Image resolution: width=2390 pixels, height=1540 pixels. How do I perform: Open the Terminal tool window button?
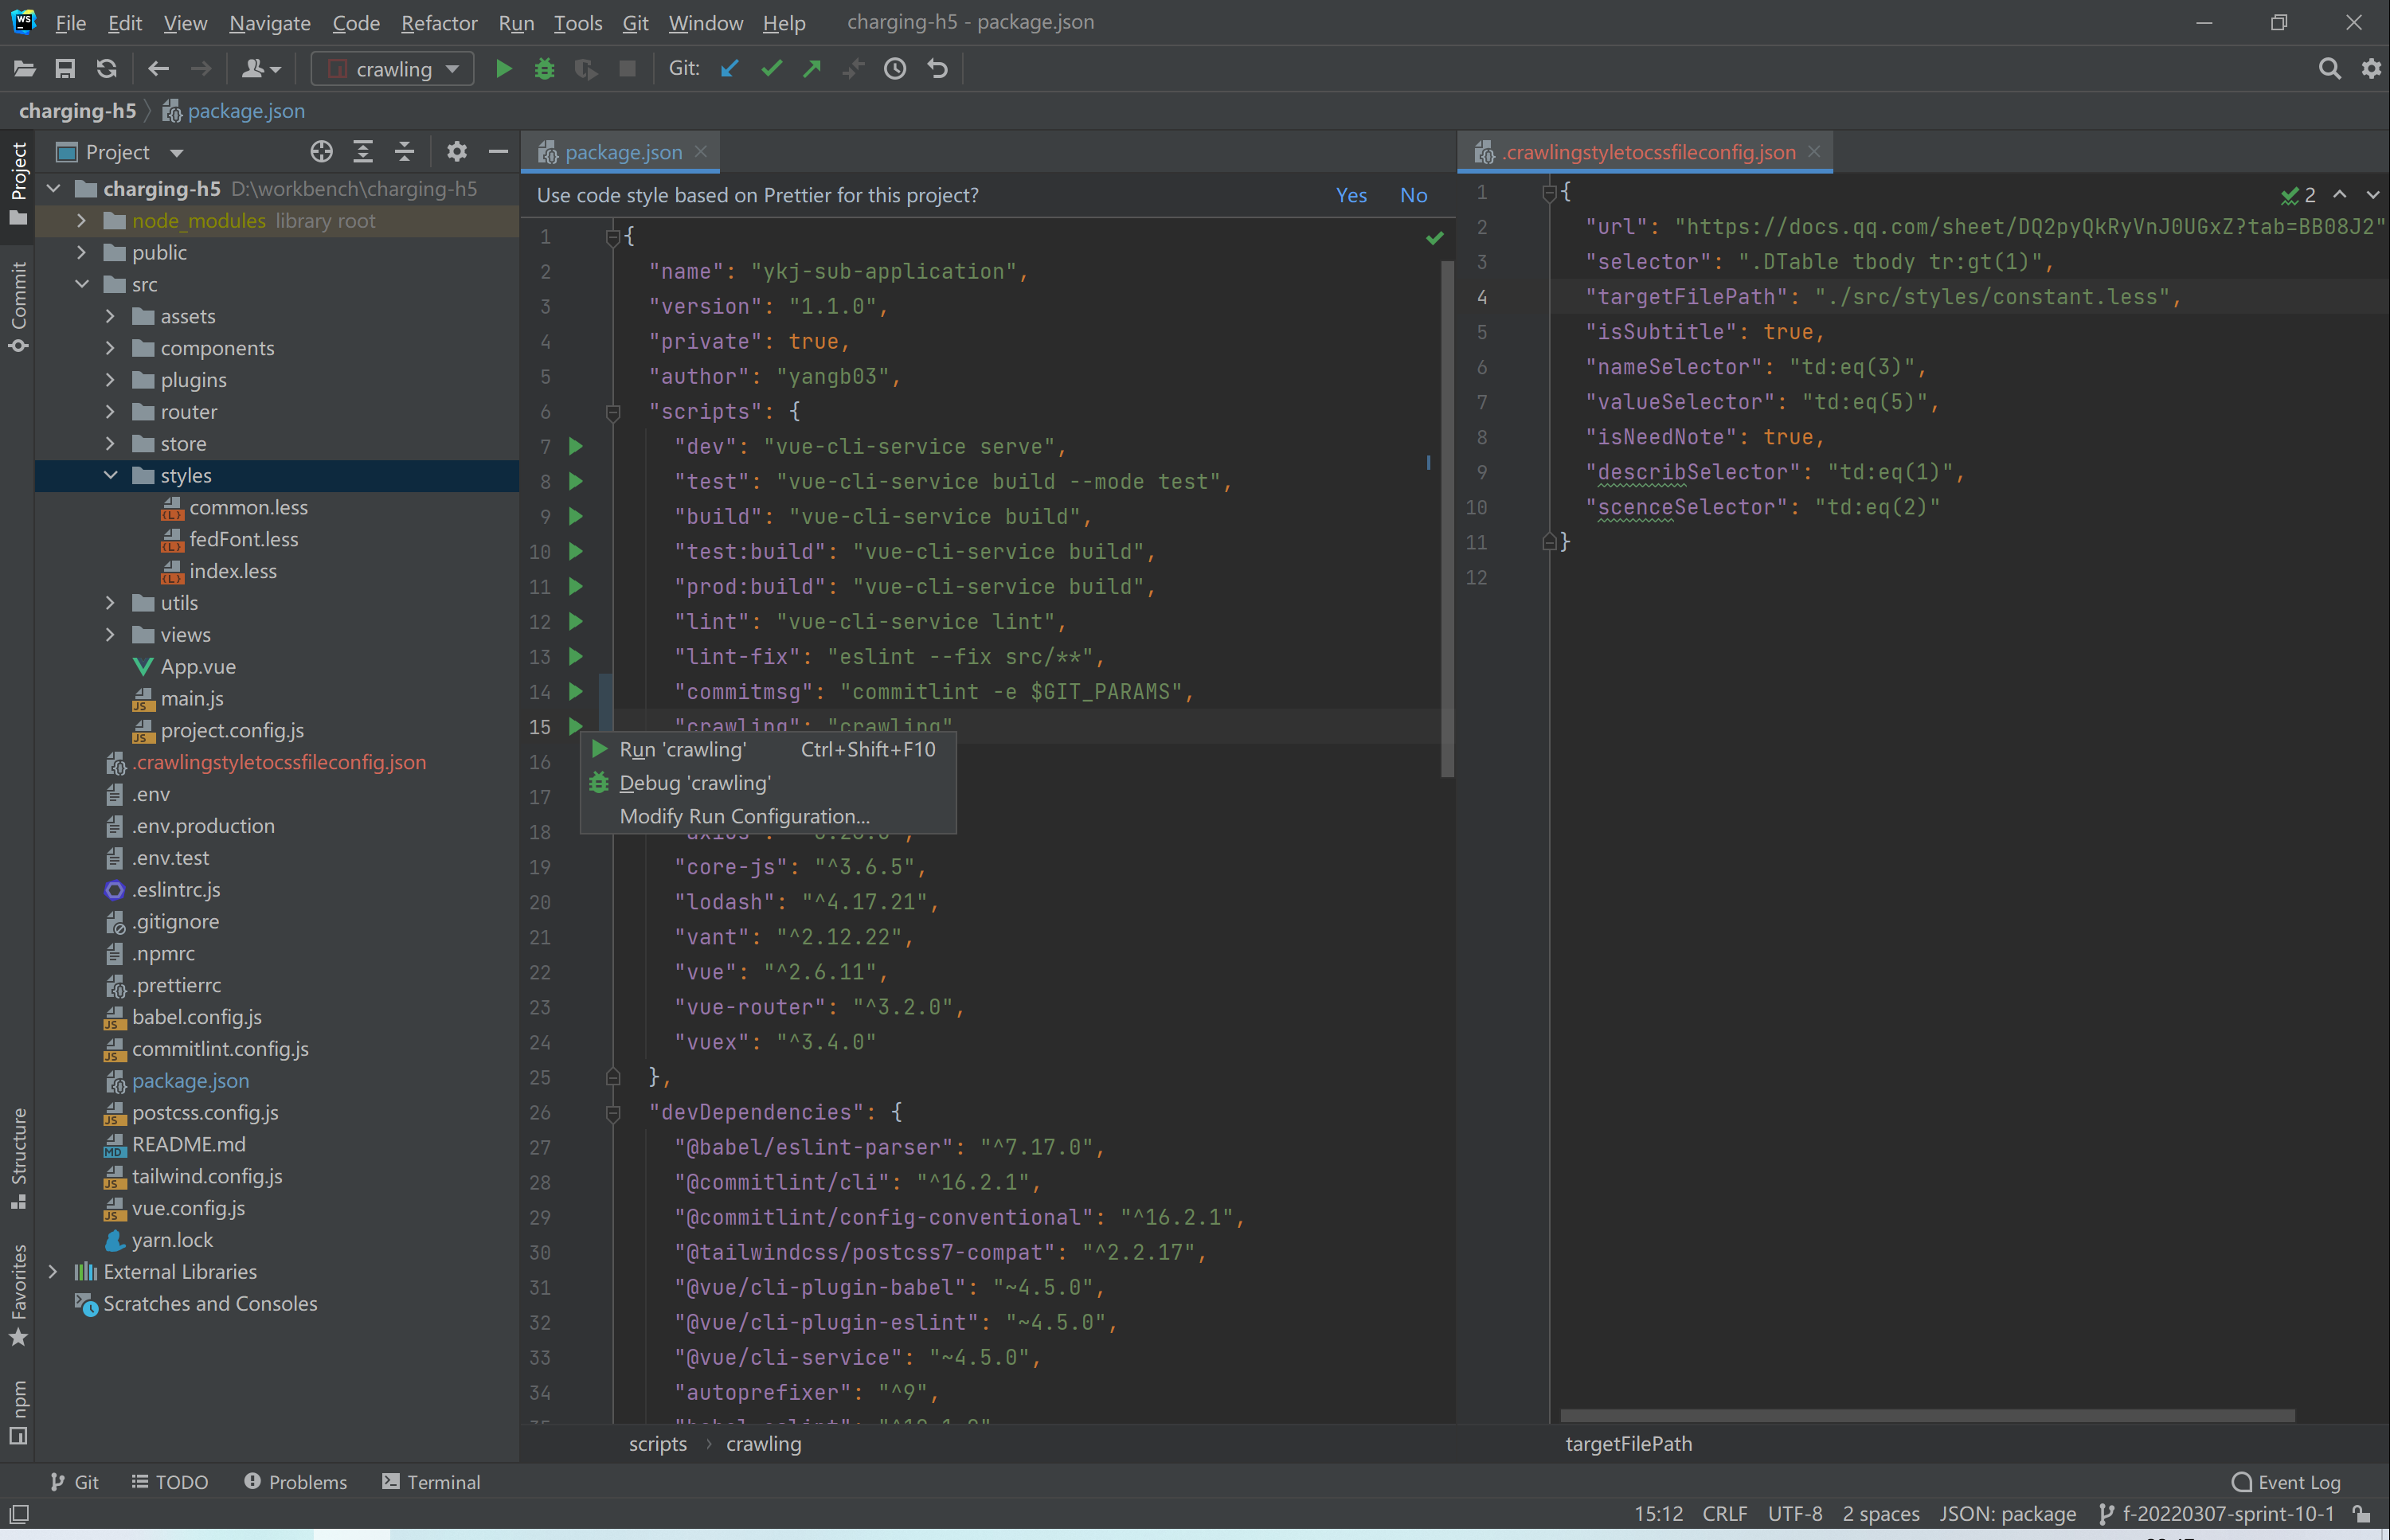[x=431, y=1482]
